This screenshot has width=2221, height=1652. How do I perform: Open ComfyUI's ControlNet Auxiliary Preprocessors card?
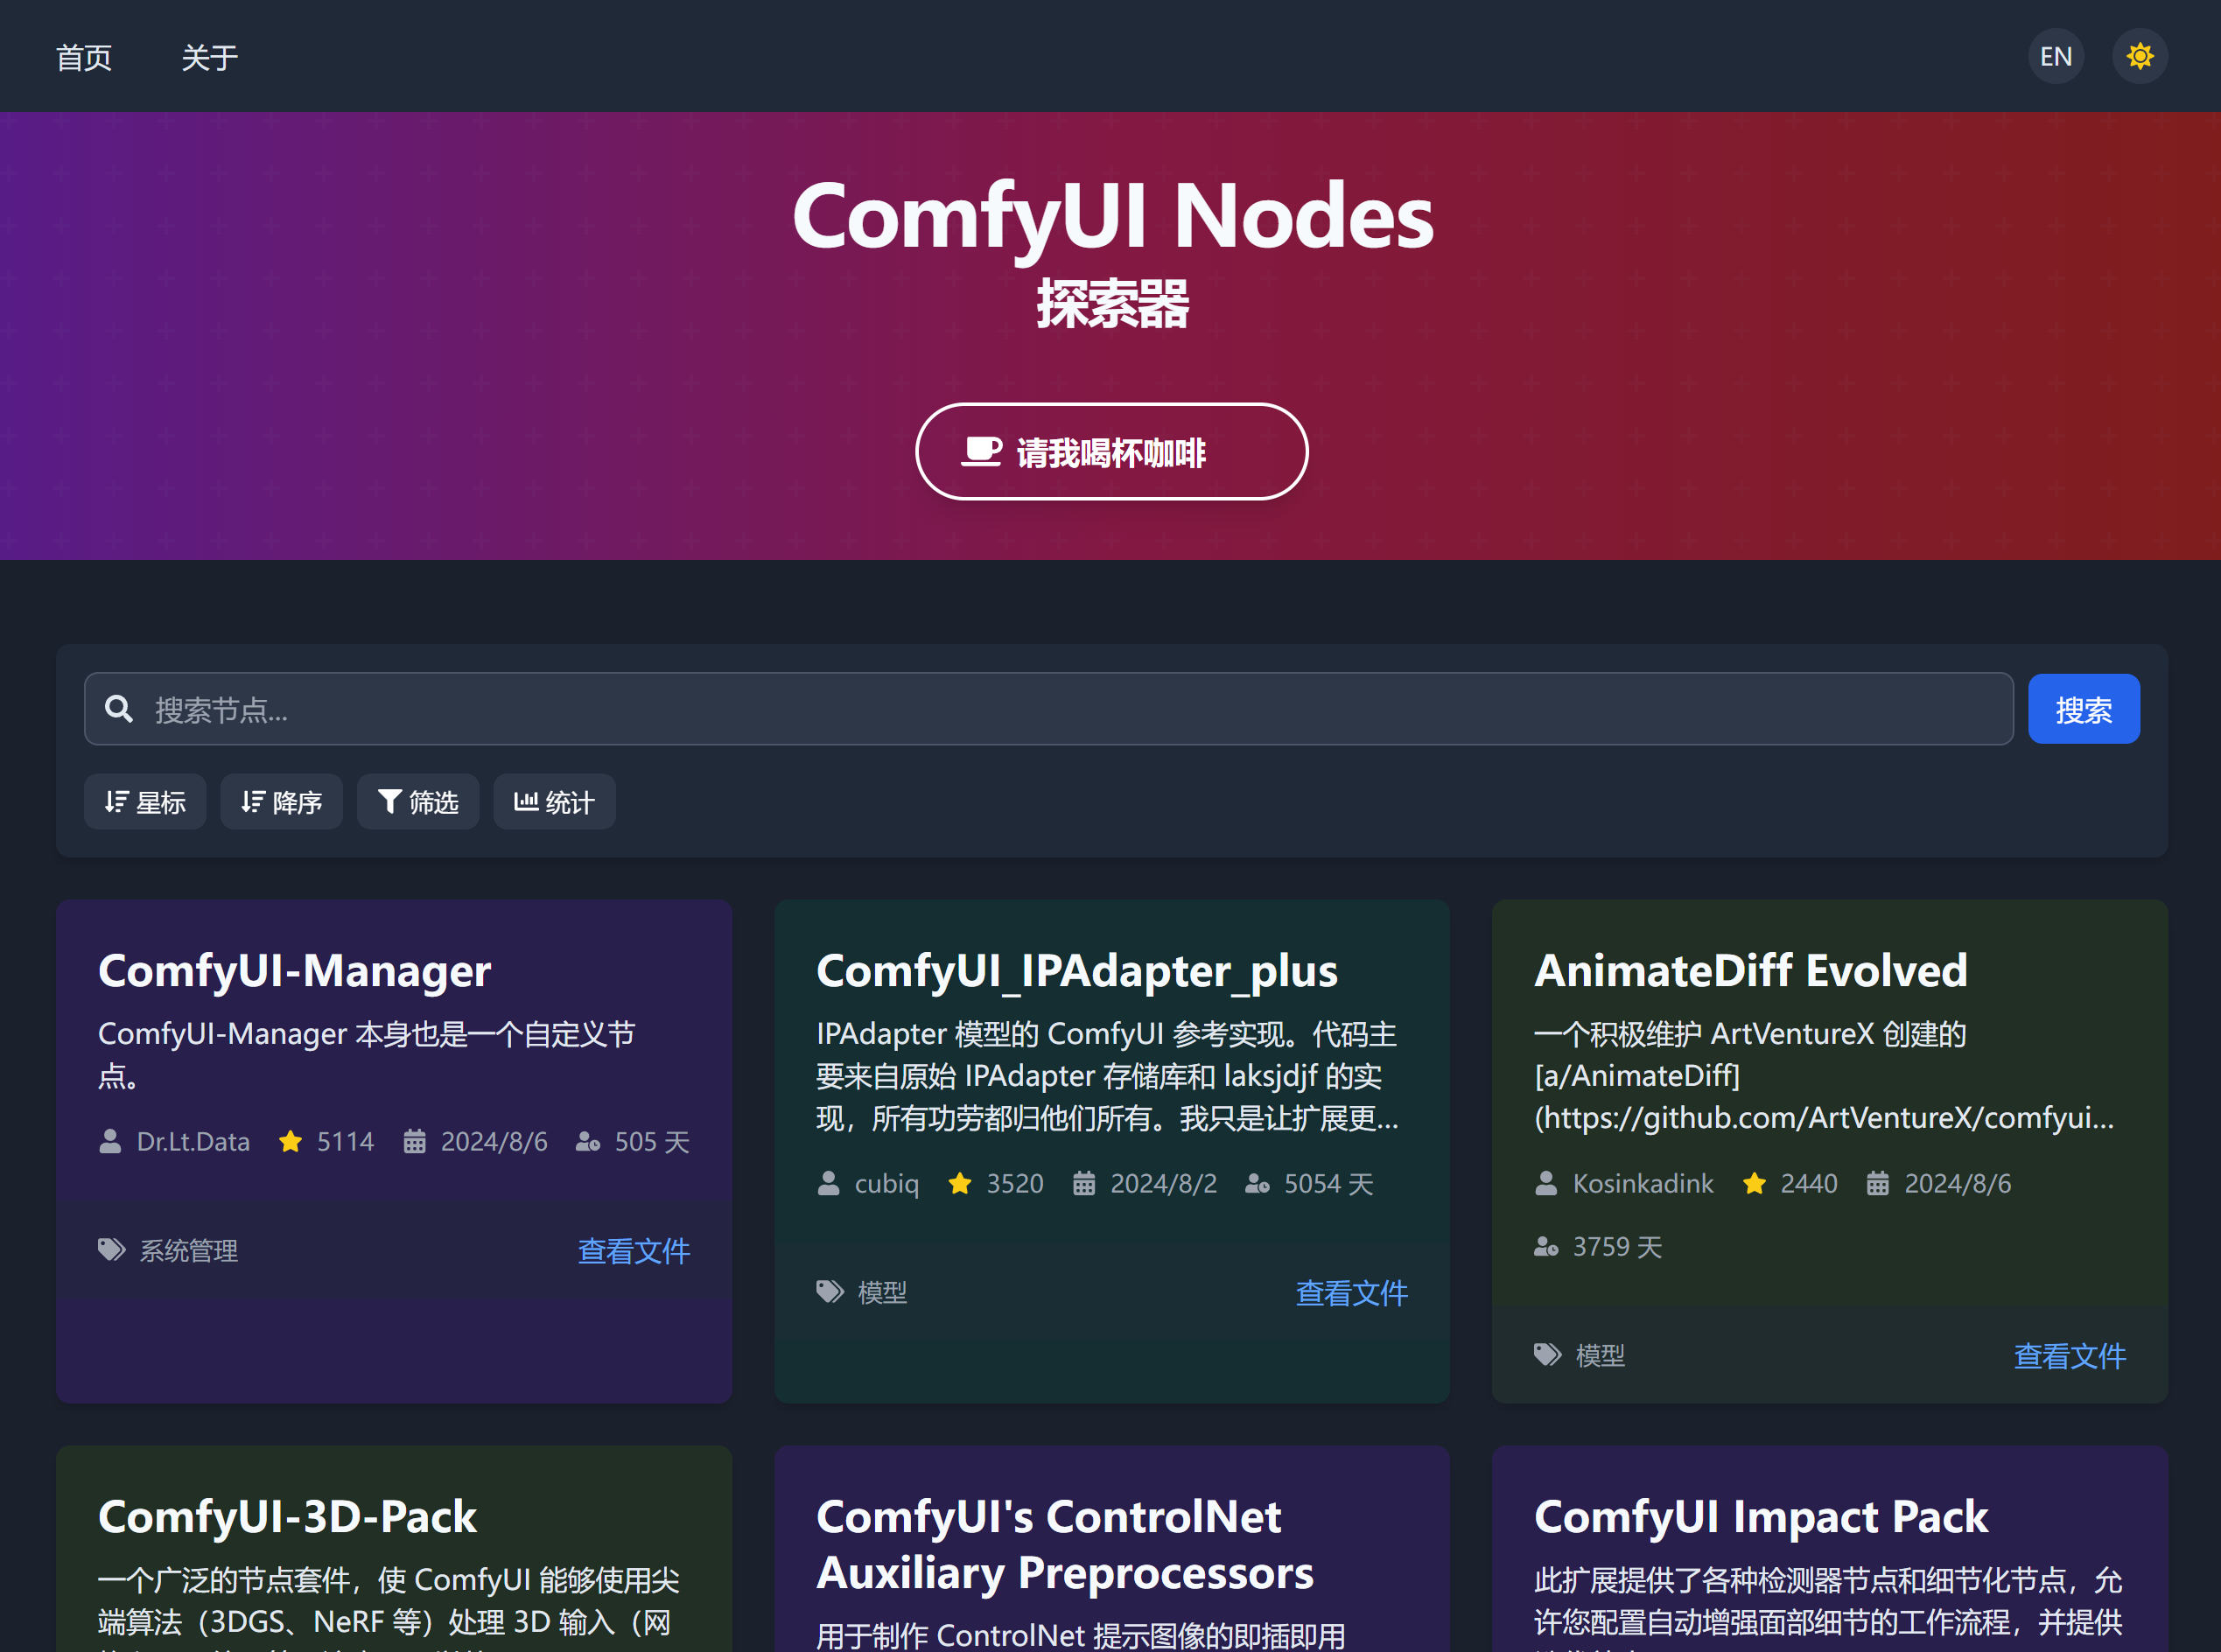click(x=1065, y=1544)
